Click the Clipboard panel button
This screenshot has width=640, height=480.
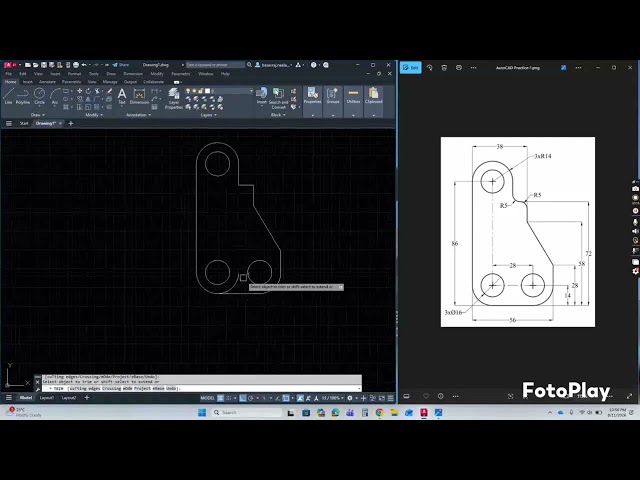tap(373, 98)
